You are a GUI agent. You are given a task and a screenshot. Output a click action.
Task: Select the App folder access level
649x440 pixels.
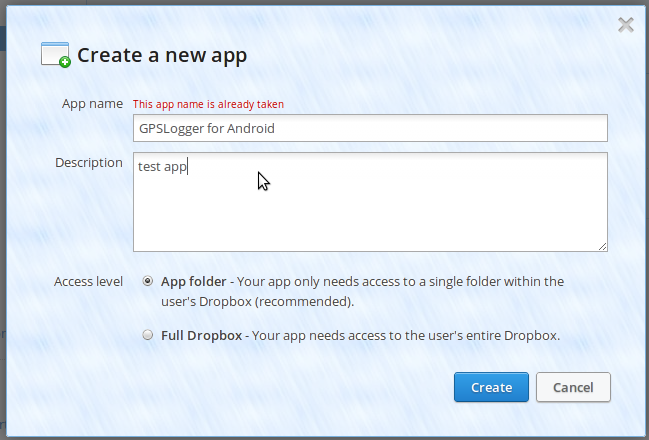pyautogui.click(x=148, y=281)
